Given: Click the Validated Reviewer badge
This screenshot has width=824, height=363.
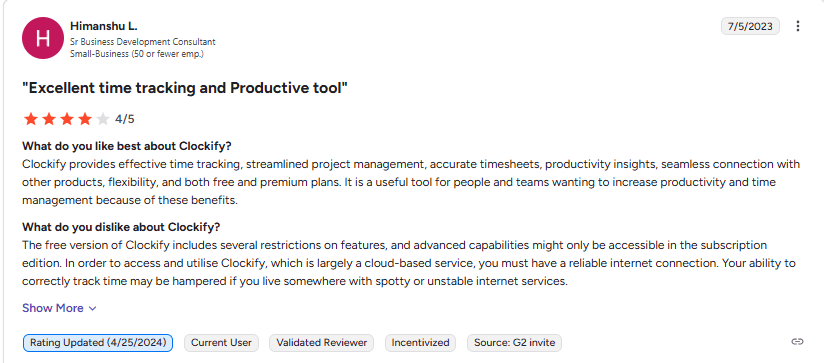Looking at the screenshot, I should (x=322, y=343).
